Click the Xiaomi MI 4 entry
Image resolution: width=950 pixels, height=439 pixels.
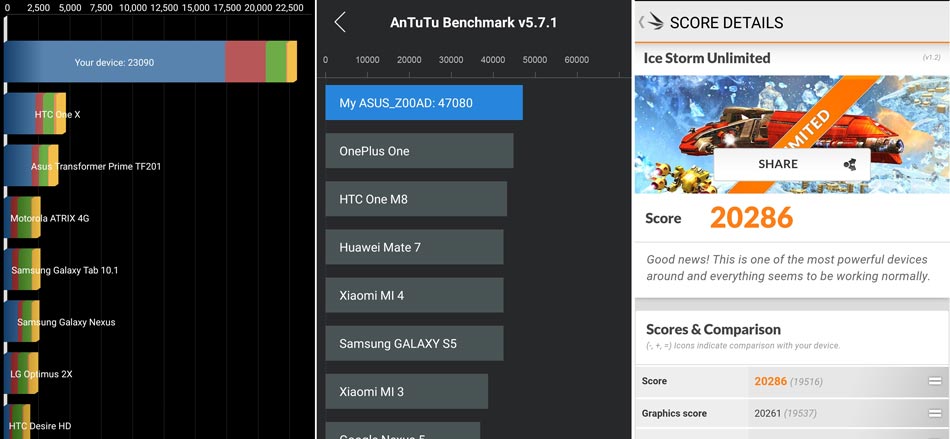[x=414, y=295]
